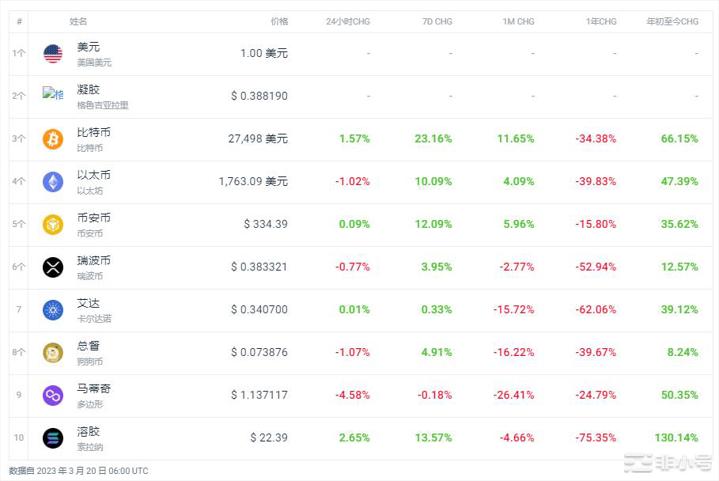Screen dimensions: 719x481
Task: Click the 格鲁吉亚拉里 subtitle text
Action: click(103, 105)
